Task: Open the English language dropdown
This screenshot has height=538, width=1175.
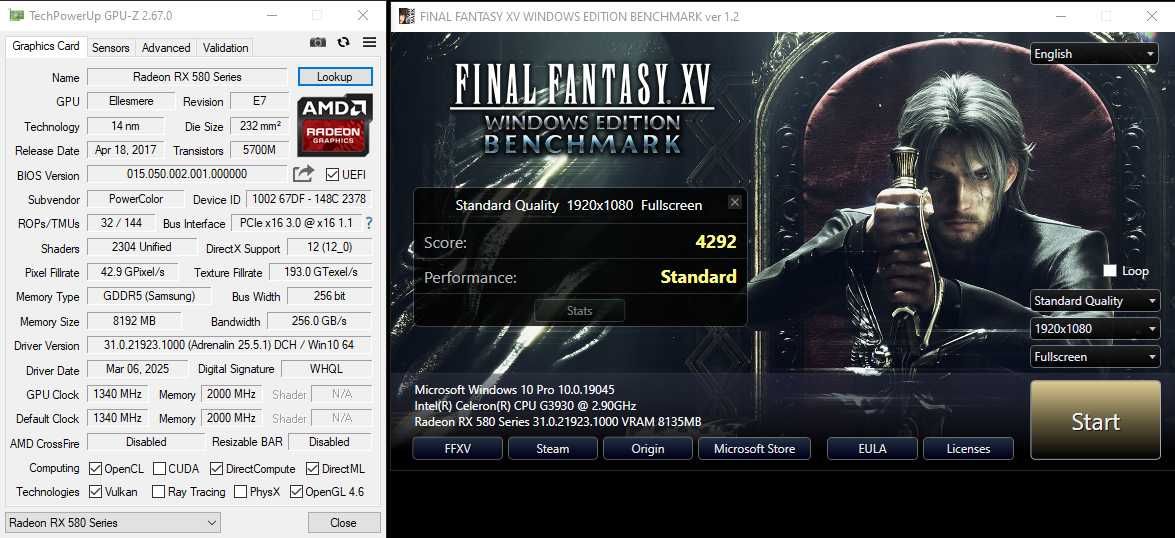Action: 1095,54
